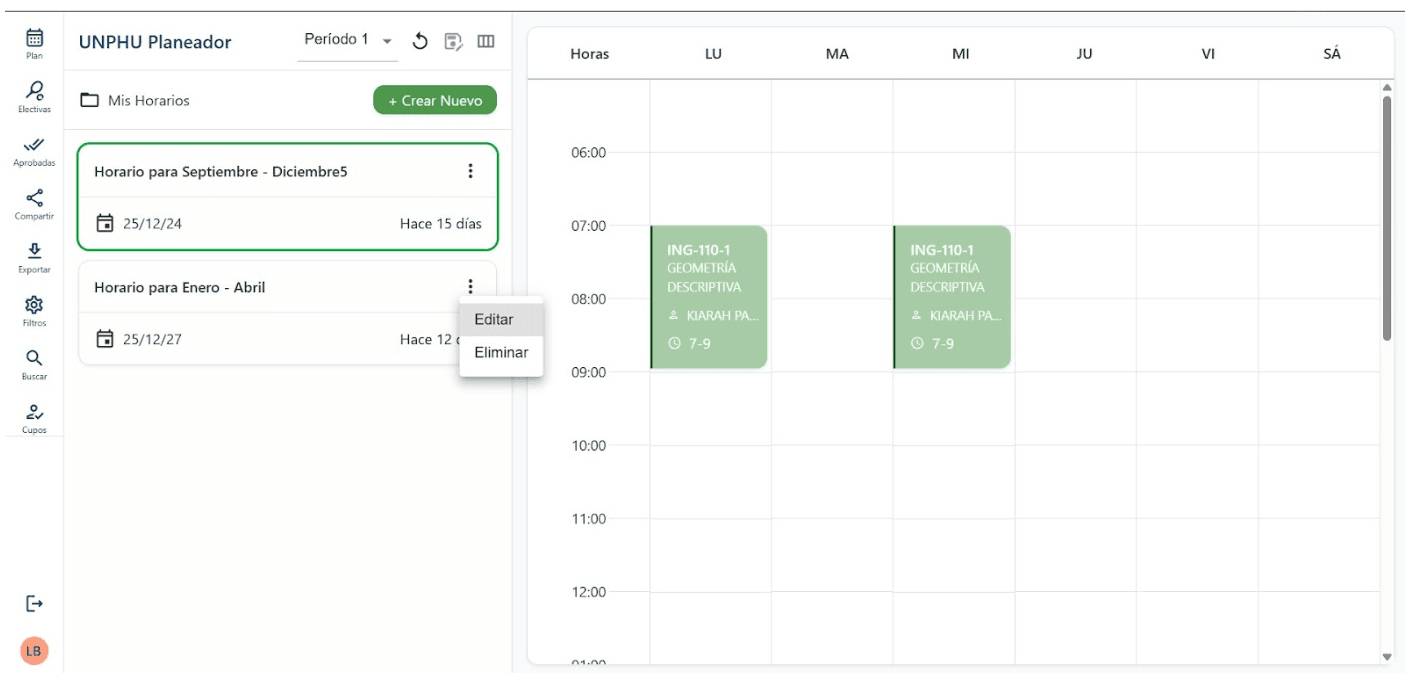This screenshot has width=1405, height=673.
Task: Open the ING-110-1 class block on Monday
Action: [709, 297]
